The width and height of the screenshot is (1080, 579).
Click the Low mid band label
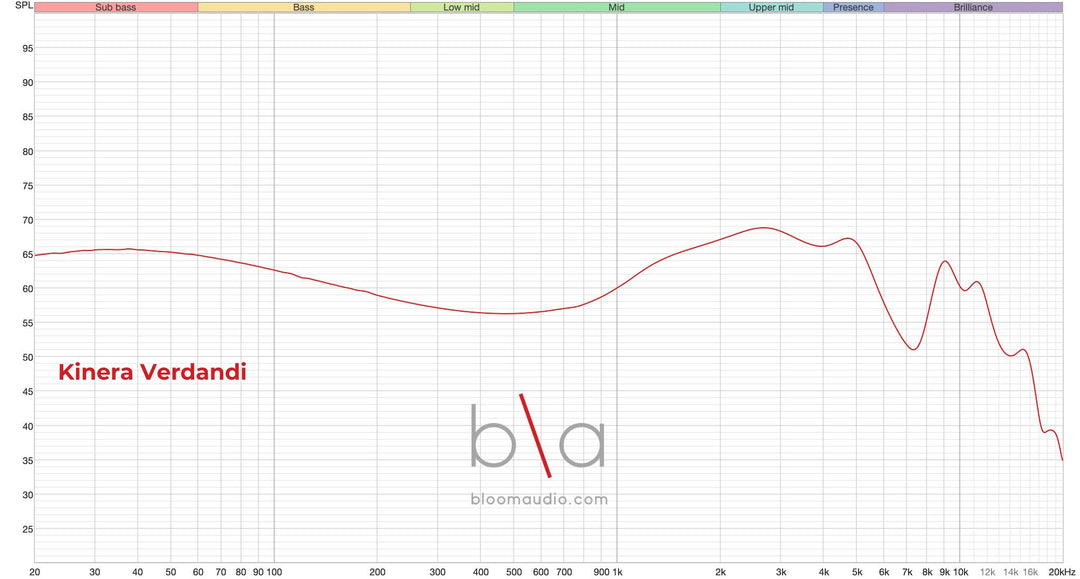[x=461, y=7]
